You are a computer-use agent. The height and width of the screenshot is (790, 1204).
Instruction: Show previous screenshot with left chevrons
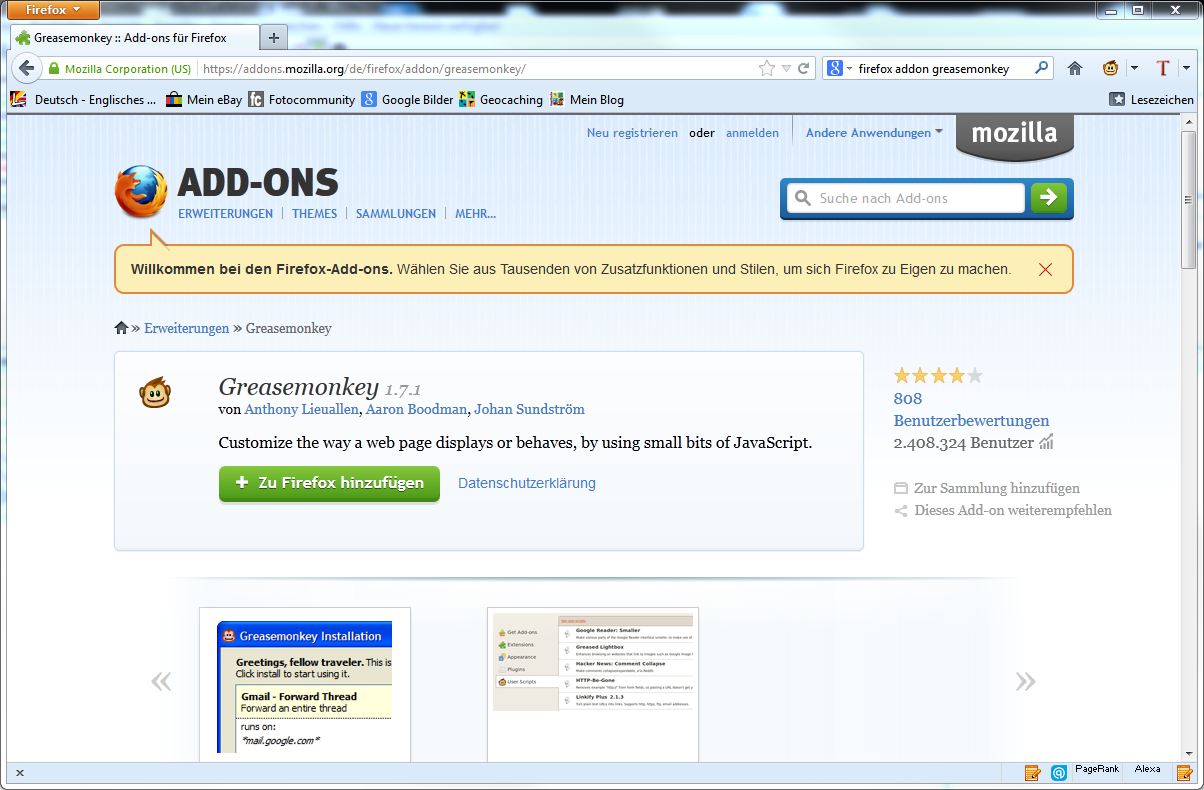pos(161,682)
